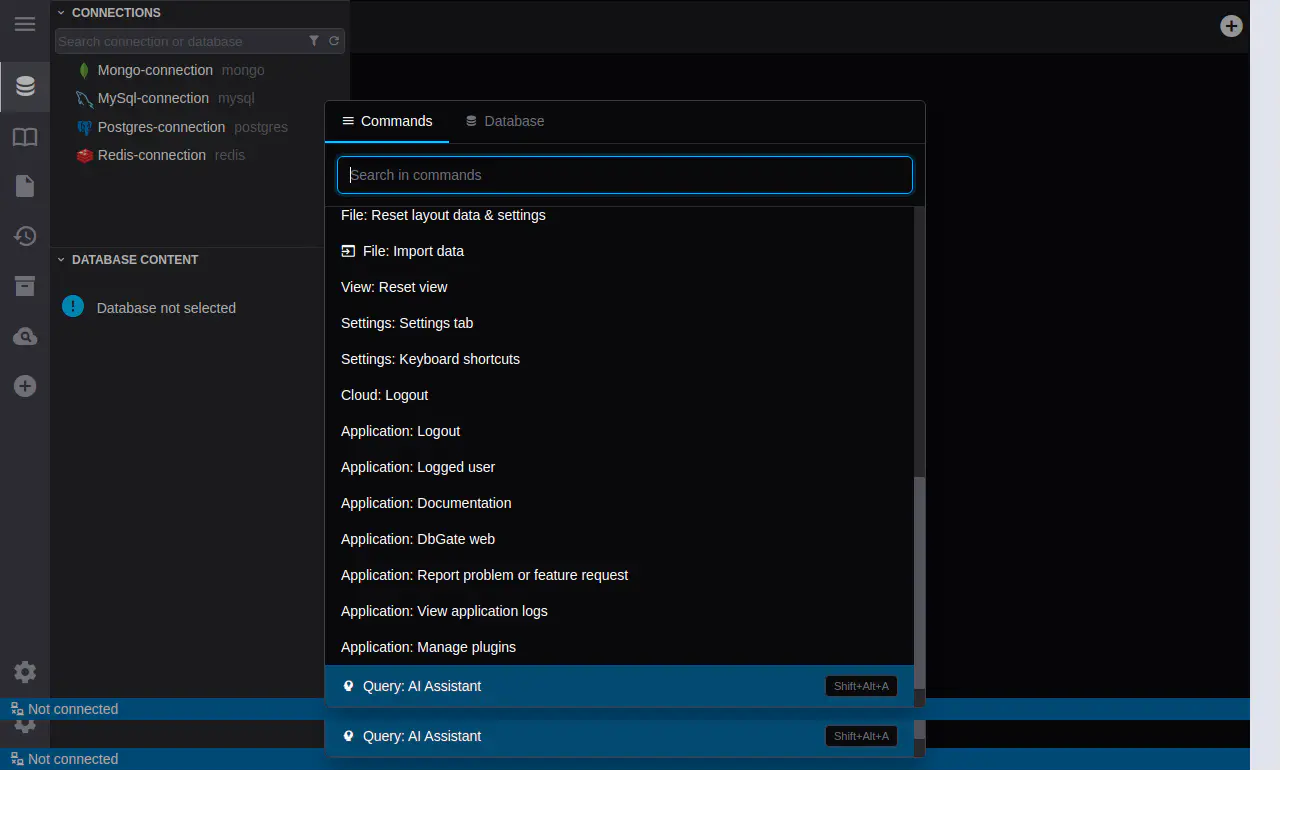This screenshot has height=820, width=1300.
Task: Open the hamburger menu icon
Action: [25, 24]
